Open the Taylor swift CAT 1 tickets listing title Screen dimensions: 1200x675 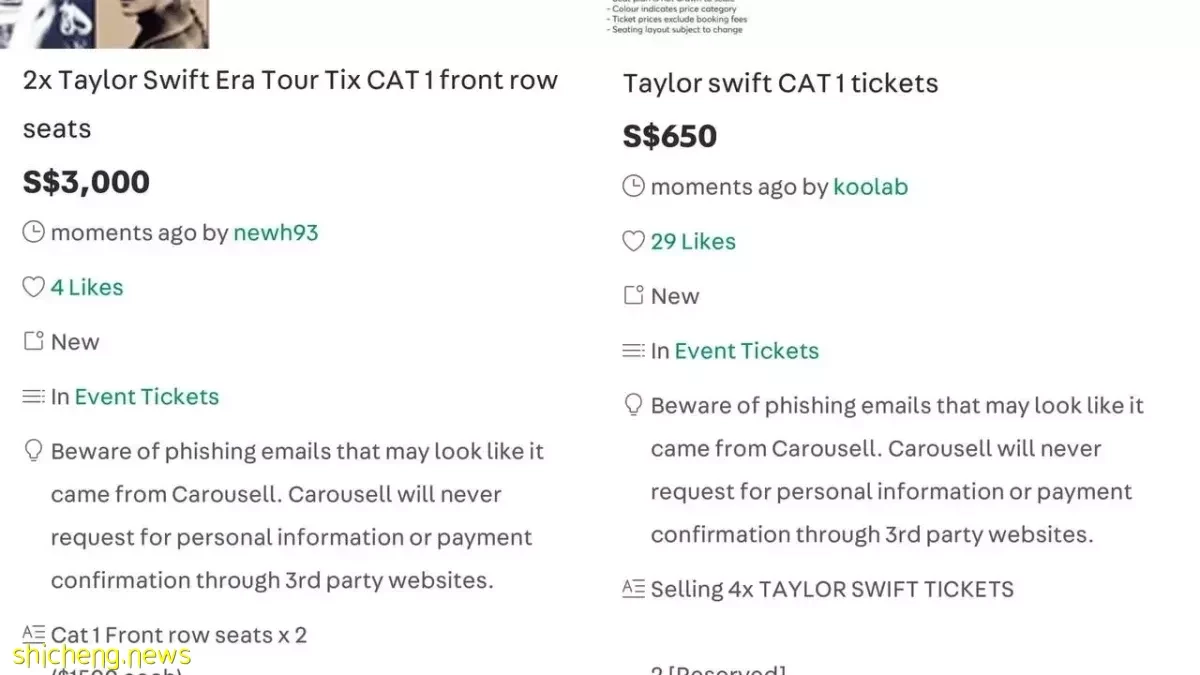pyautogui.click(x=781, y=82)
